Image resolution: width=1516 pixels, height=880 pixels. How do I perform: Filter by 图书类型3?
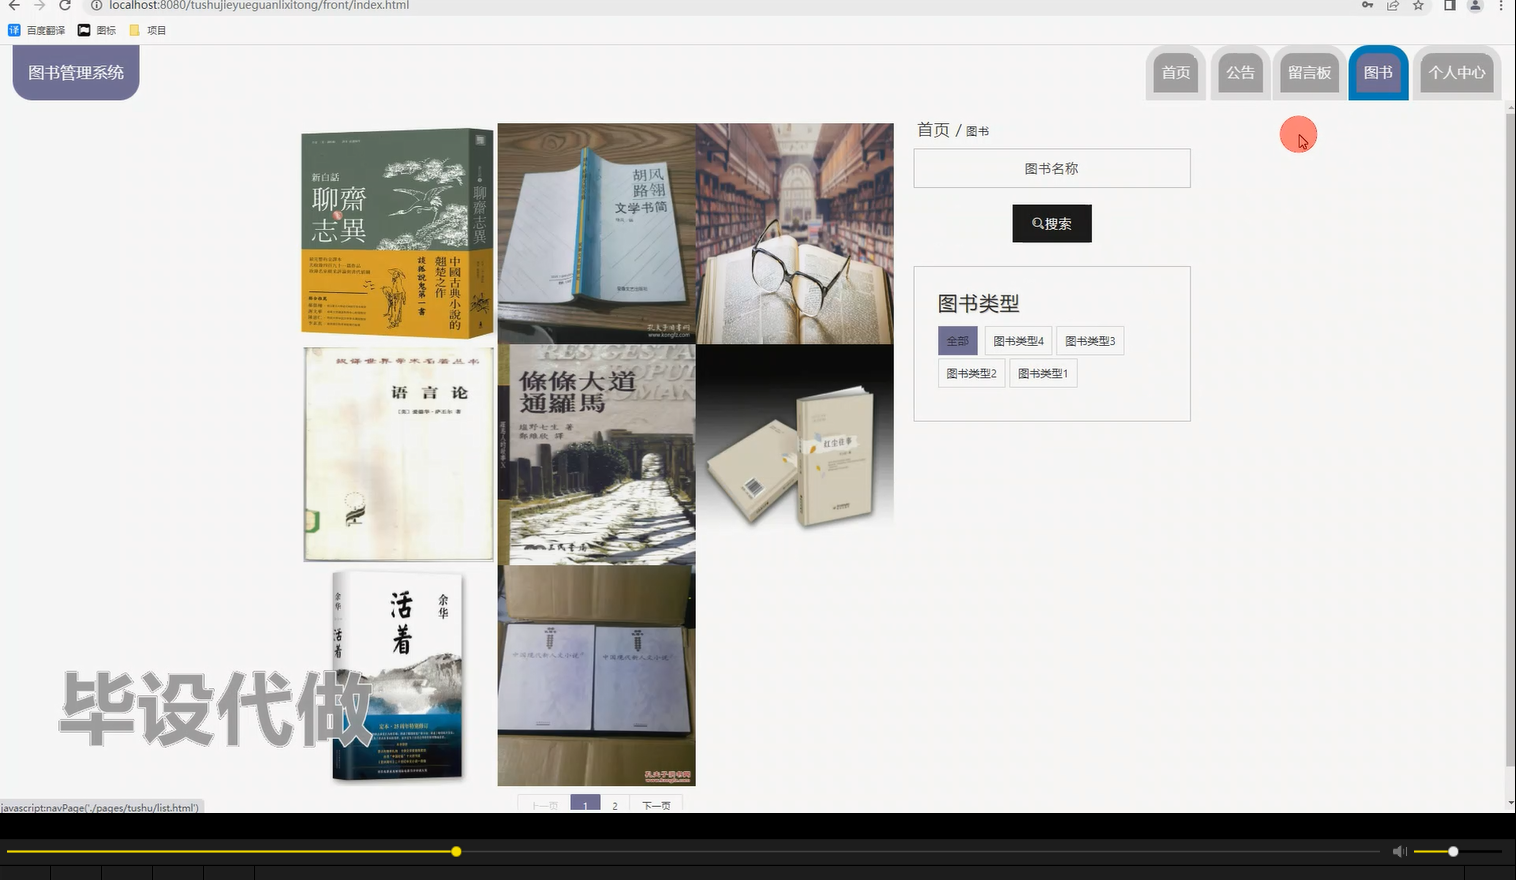1090,341
